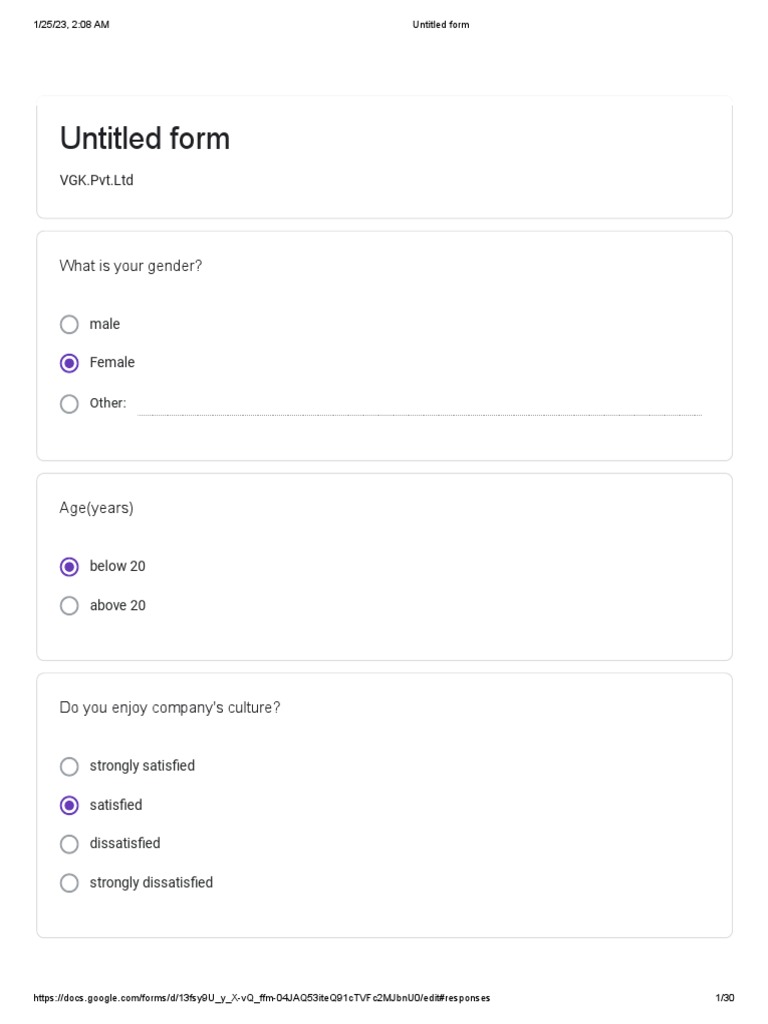Select the below 20 age option
The width and height of the screenshot is (768, 1024).
[69, 567]
